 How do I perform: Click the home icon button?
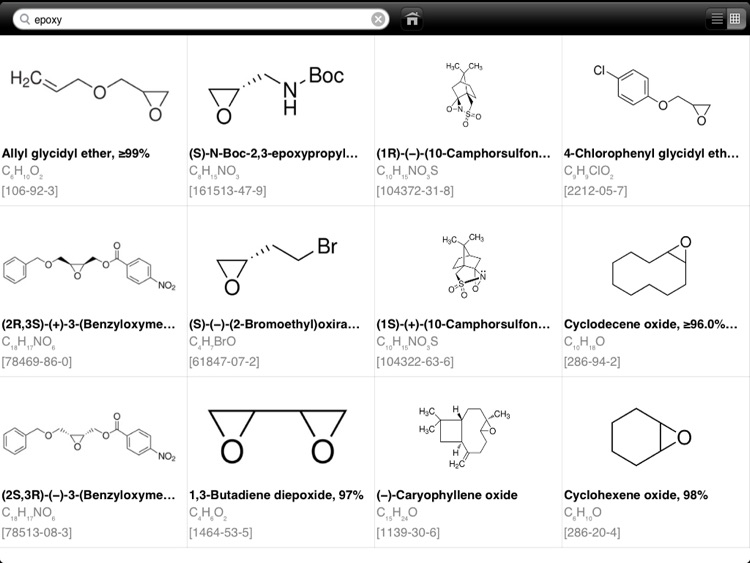pos(412,19)
